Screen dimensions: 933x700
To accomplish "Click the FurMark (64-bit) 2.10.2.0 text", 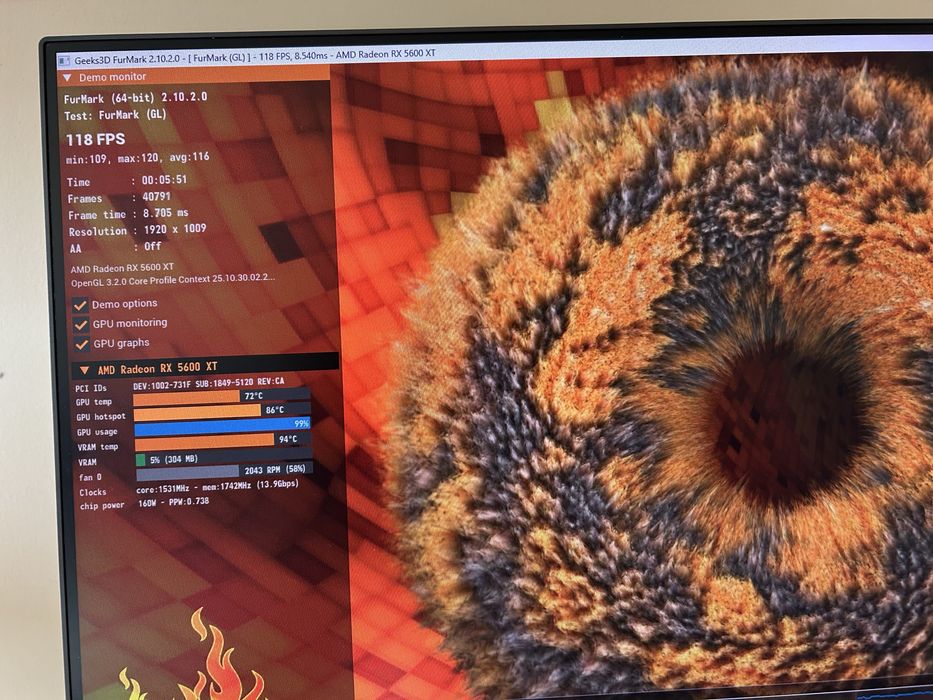I will click(x=136, y=98).
